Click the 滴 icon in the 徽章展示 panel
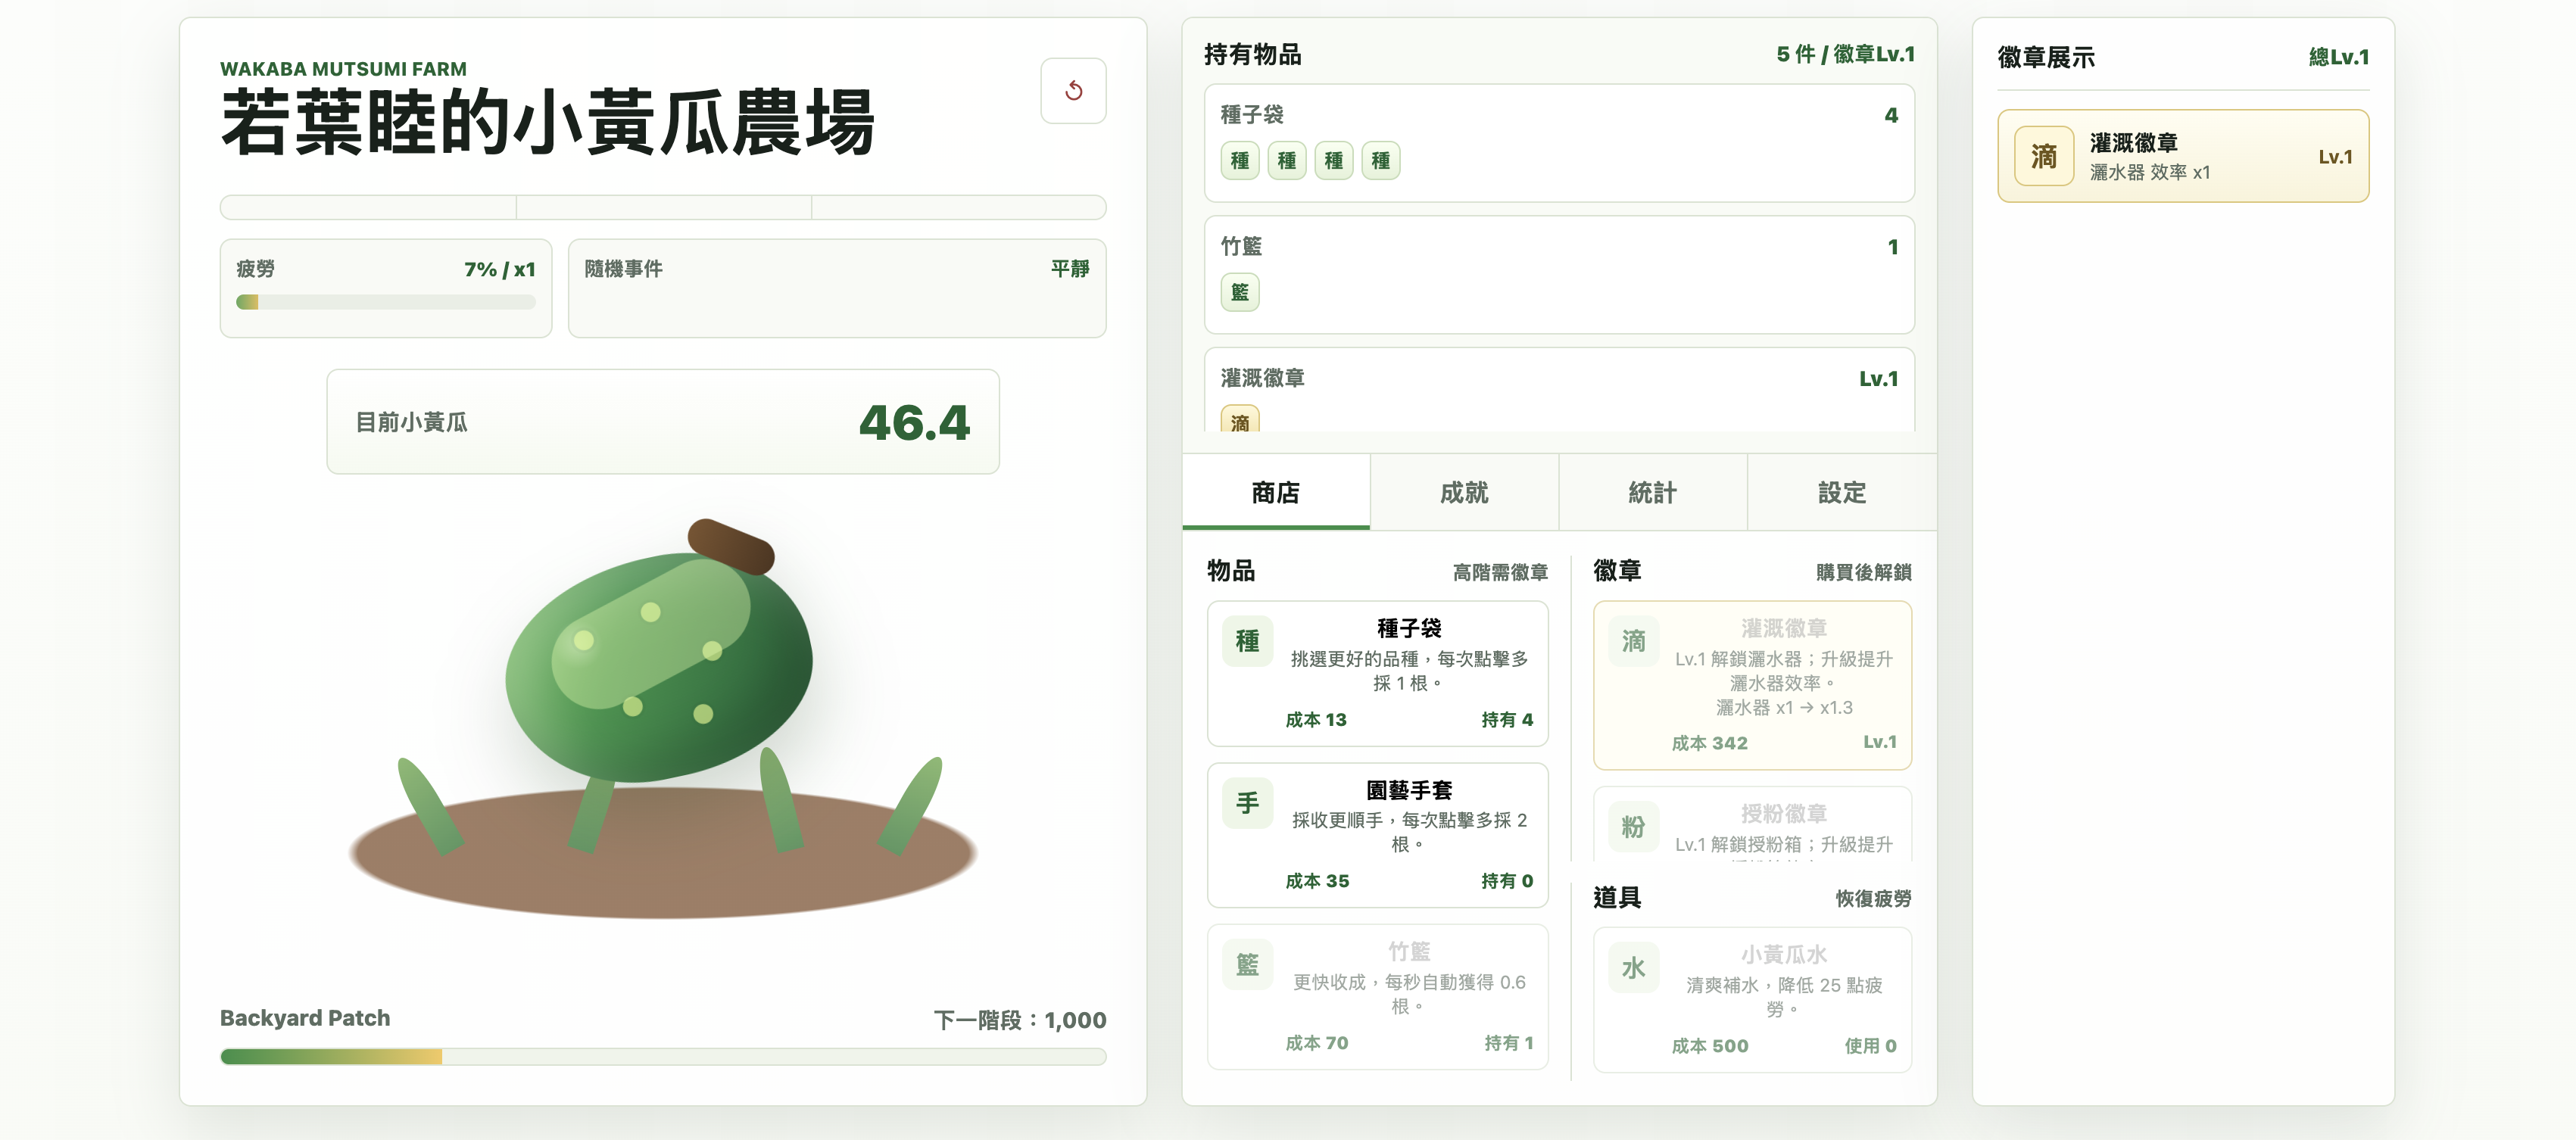The image size is (2576, 1140). (2043, 156)
